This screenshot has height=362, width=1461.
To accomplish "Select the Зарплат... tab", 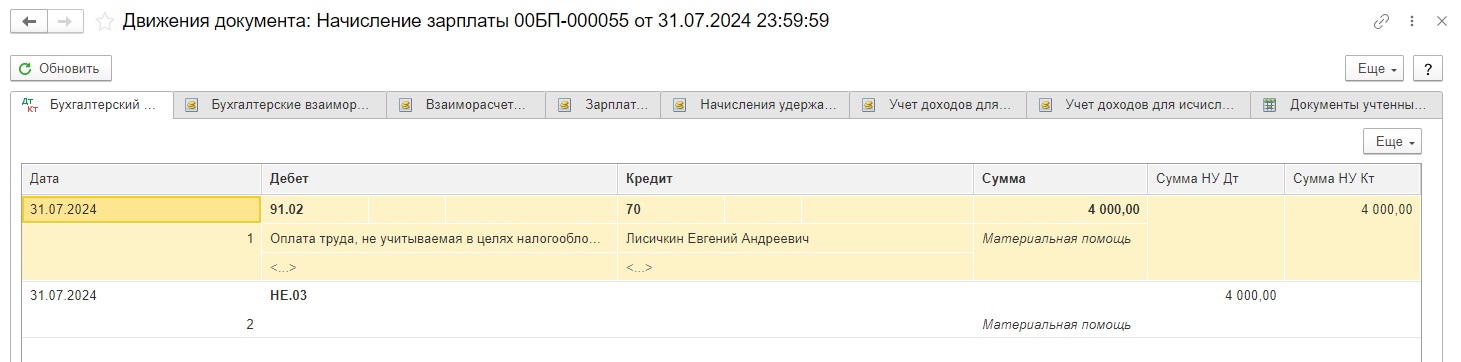I will coord(604,105).
